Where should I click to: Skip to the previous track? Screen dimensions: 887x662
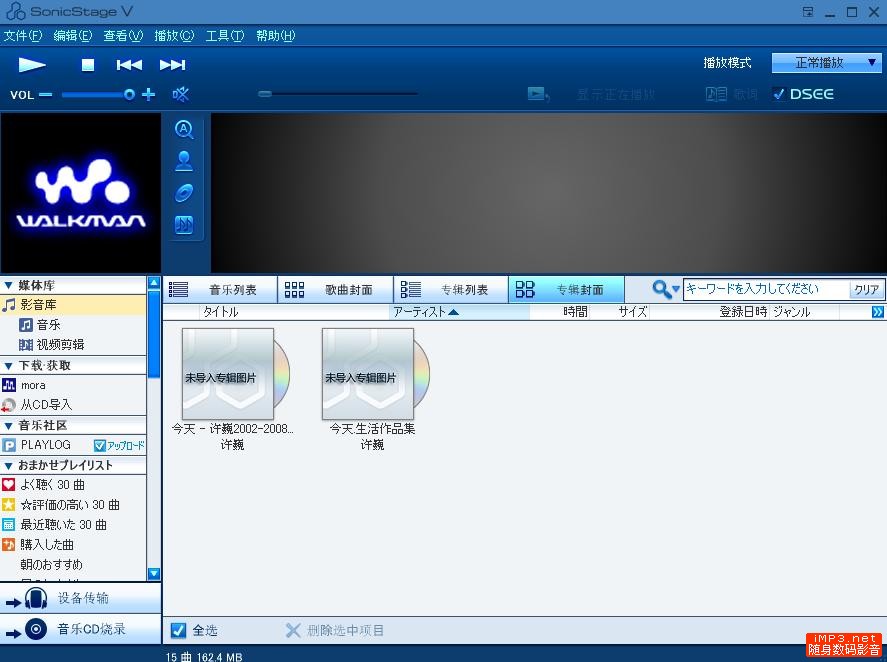click(x=129, y=65)
